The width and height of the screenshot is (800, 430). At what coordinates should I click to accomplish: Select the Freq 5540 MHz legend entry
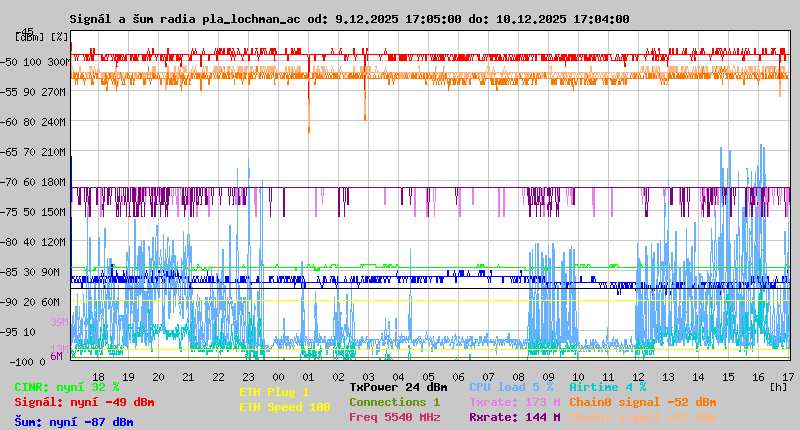click(x=394, y=417)
